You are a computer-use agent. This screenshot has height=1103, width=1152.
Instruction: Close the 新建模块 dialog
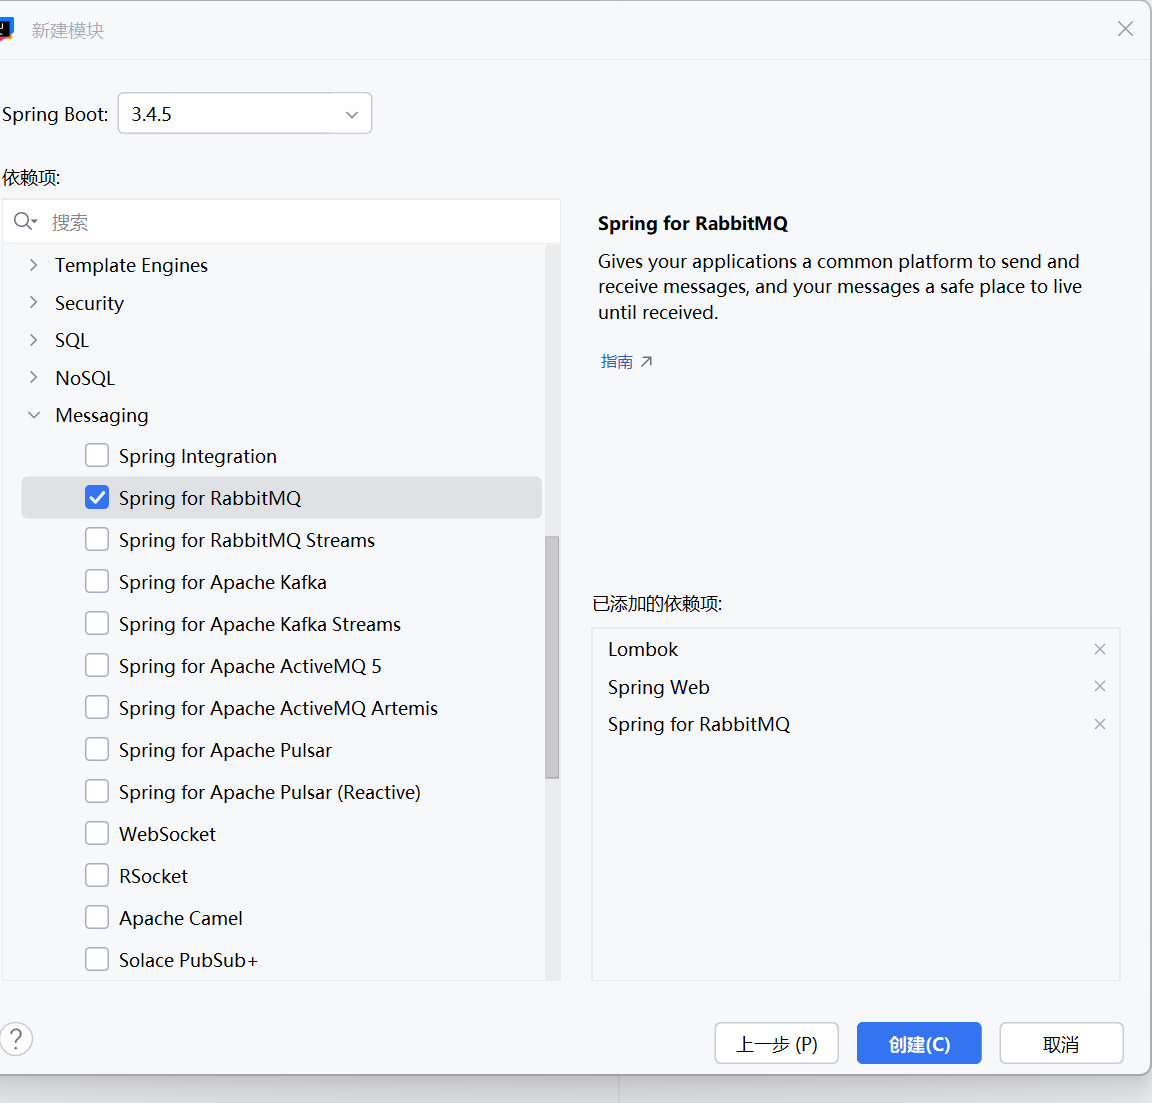tap(1125, 29)
